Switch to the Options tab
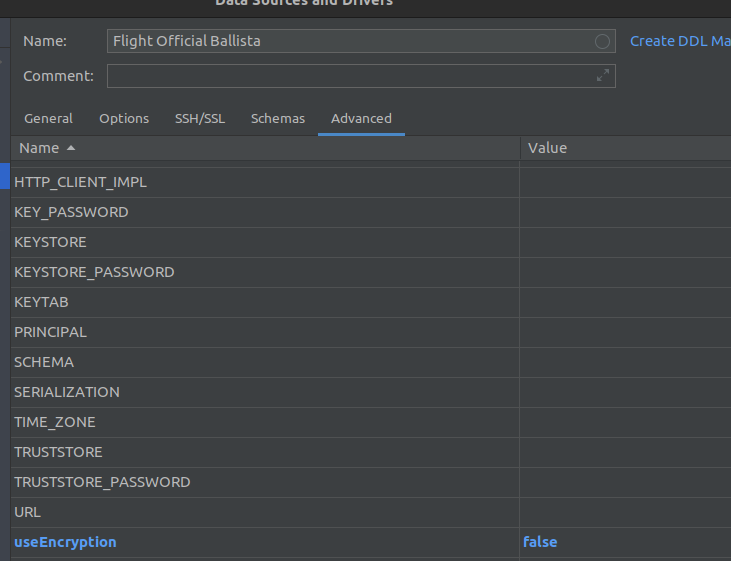This screenshot has width=731, height=561. tap(124, 118)
